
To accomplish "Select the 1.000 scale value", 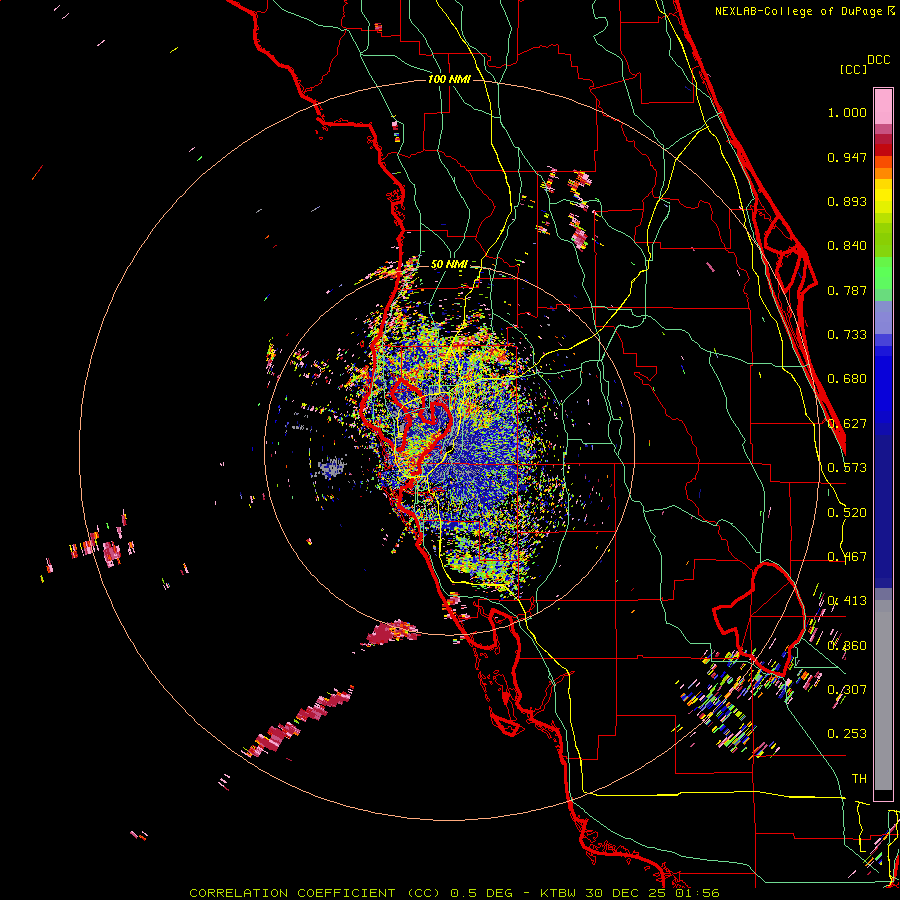I will [x=847, y=112].
